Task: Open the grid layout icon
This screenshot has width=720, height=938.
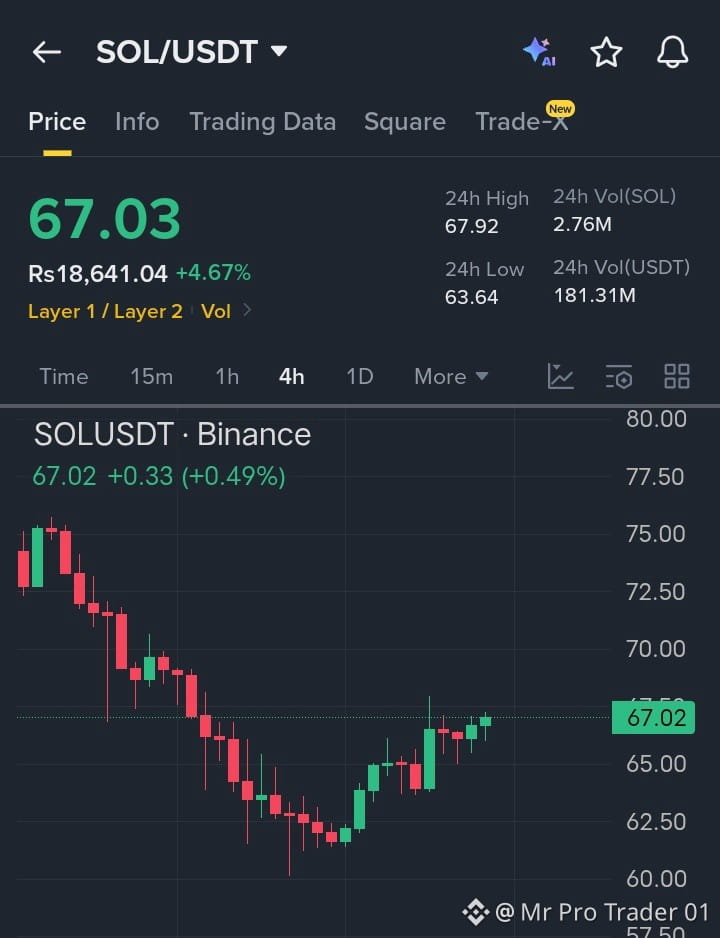Action: (677, 377)
